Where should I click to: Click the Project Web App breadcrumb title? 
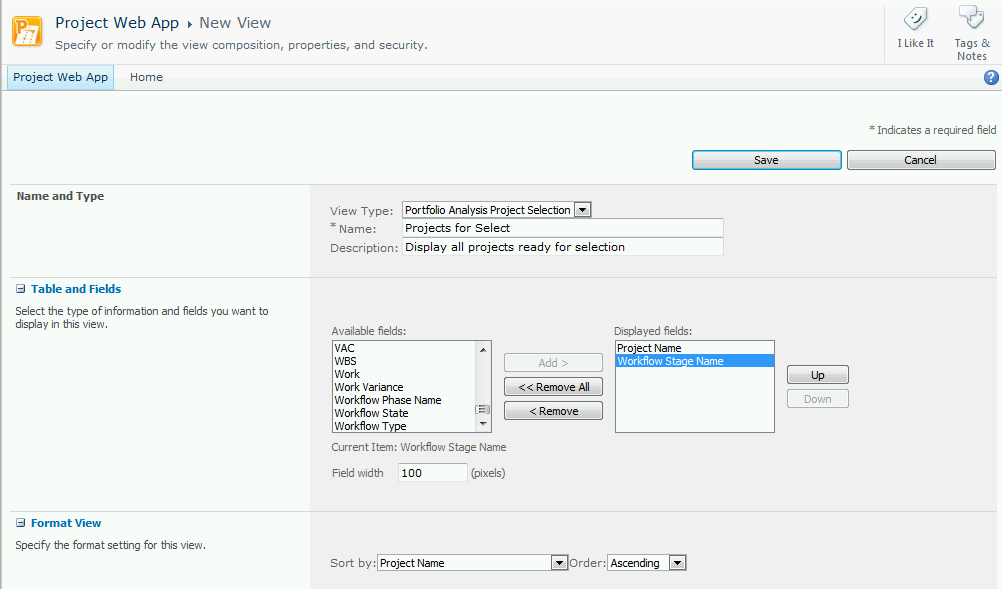[x=117, y=23]
